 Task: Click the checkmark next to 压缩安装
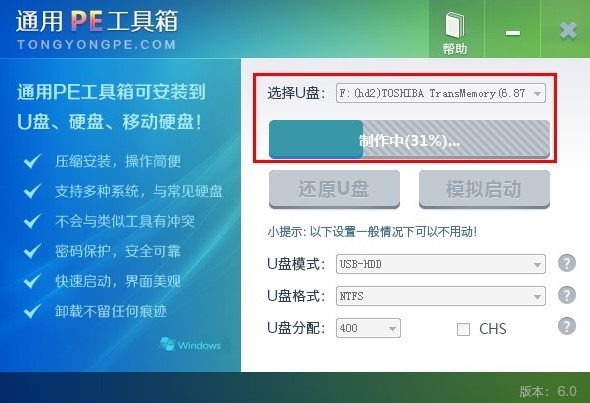[32, 161]
